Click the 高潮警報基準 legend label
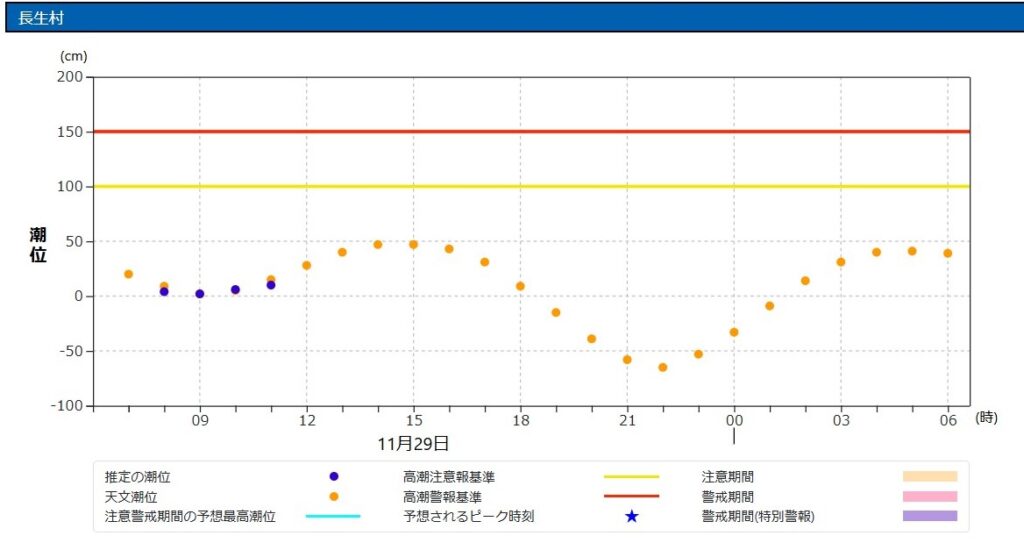The image size is (1024, 543). 442,497
